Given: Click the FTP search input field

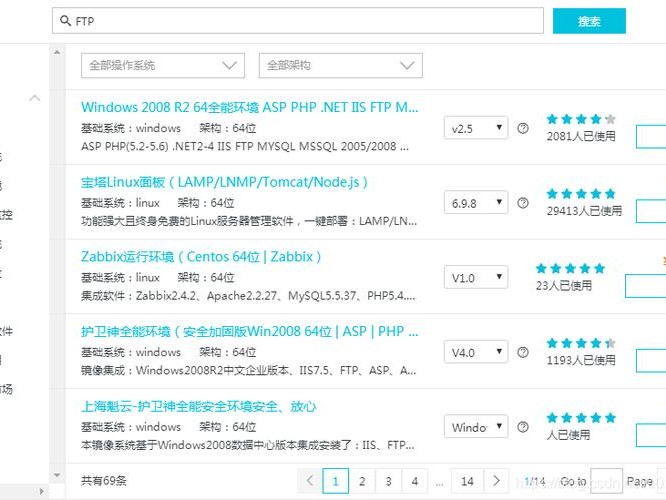Looking at the screenshot, I should tap(298, 20).
